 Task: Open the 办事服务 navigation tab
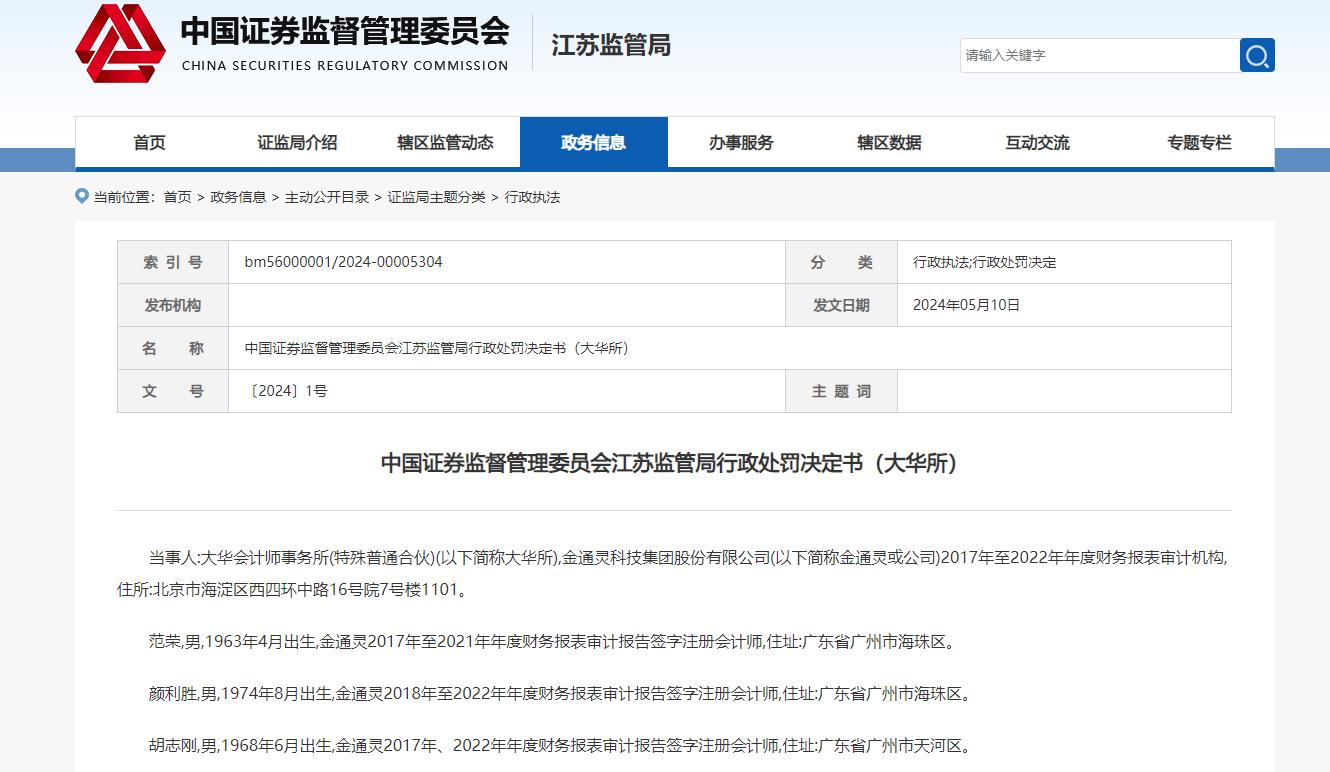tap(741, 142)
